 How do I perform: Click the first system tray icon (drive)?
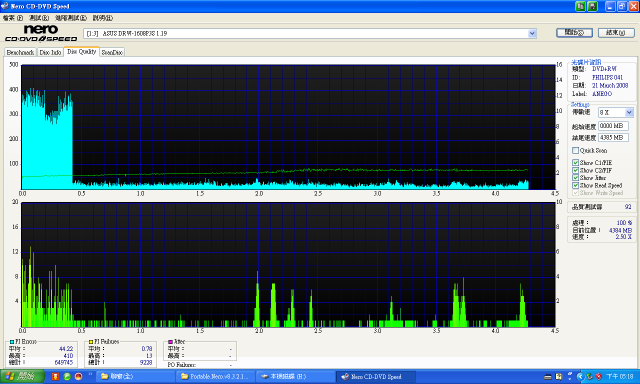[548, 377]
